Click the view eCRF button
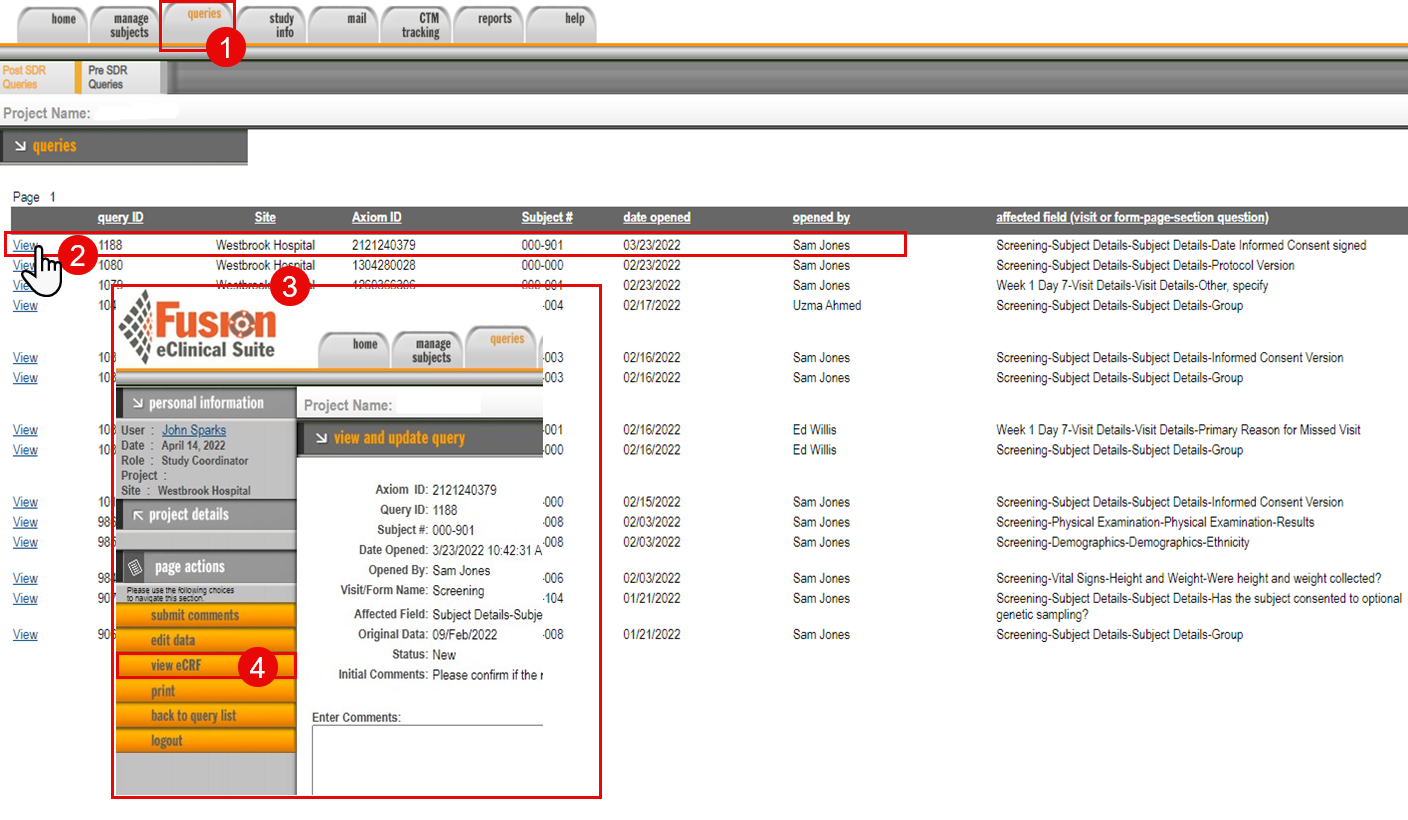This screenshot has height=820, width=1408. [x=206, y=665]
